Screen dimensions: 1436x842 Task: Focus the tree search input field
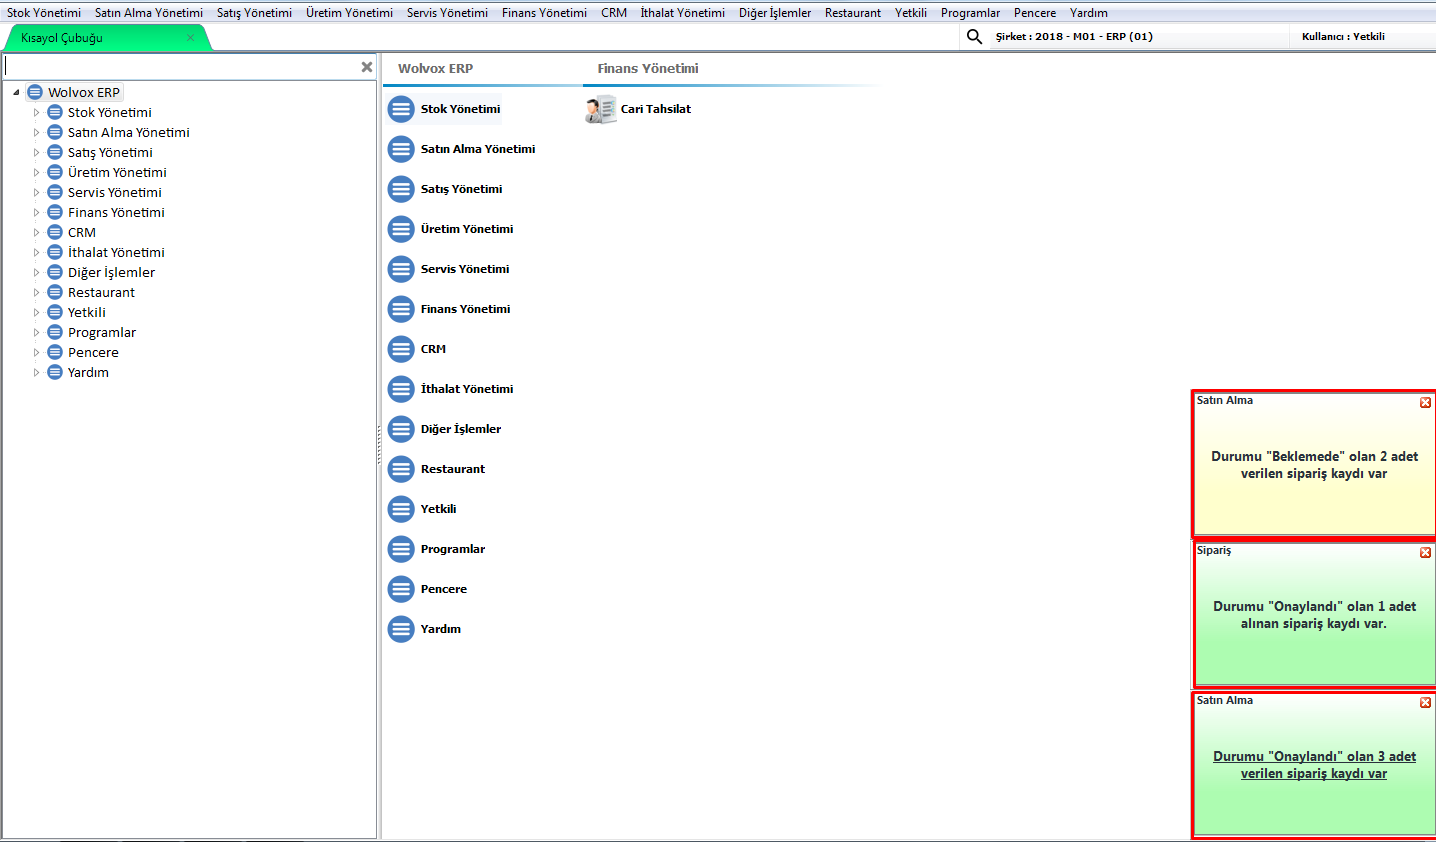click(181, 67)
